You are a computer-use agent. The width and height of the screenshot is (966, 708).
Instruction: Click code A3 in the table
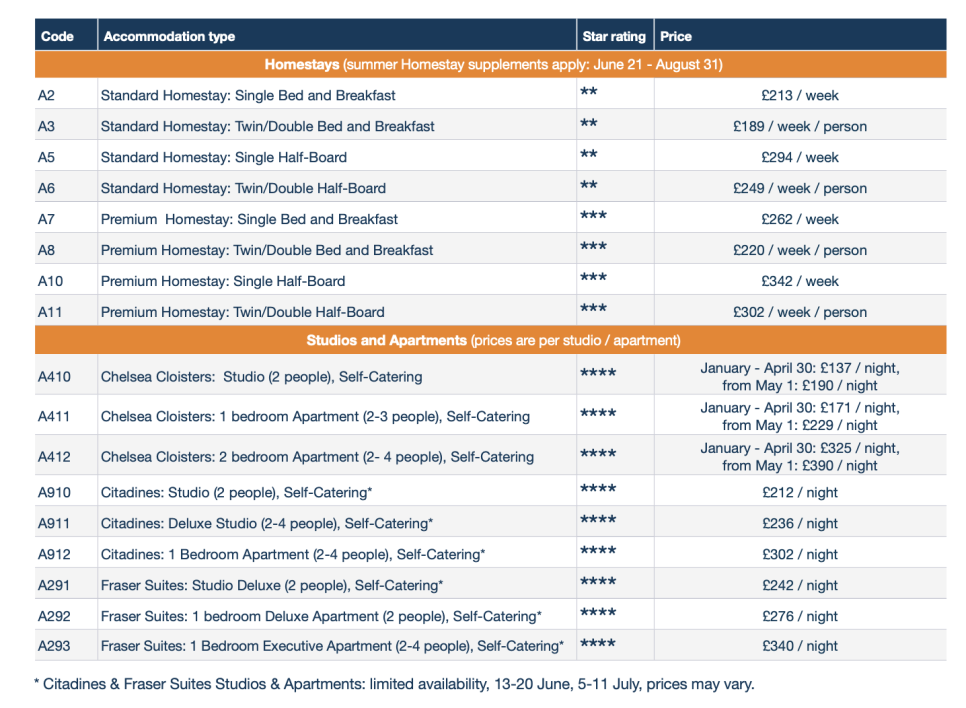pos(46,126)
